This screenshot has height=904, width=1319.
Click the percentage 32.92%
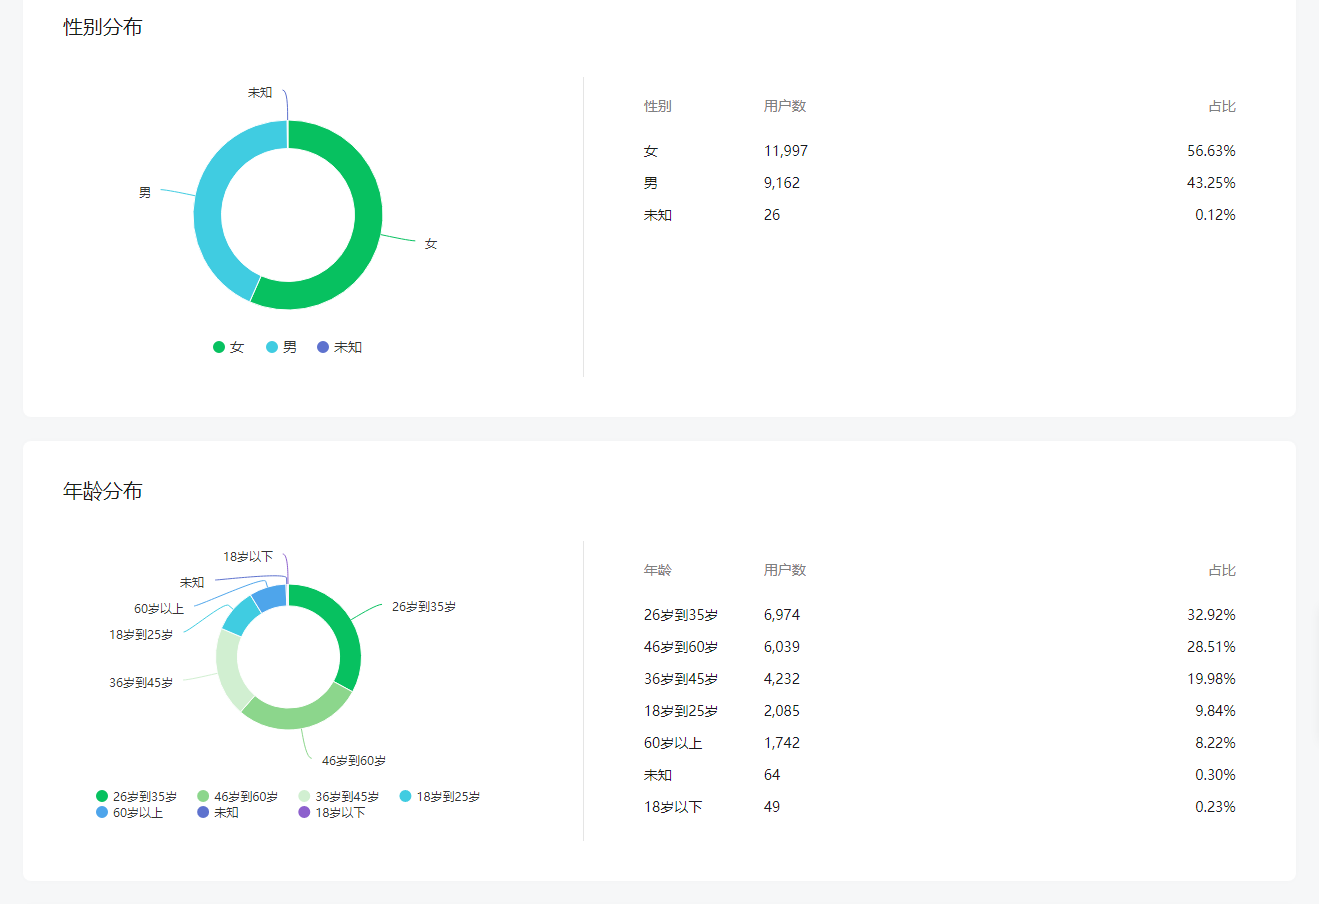(x=1211, y=615)
